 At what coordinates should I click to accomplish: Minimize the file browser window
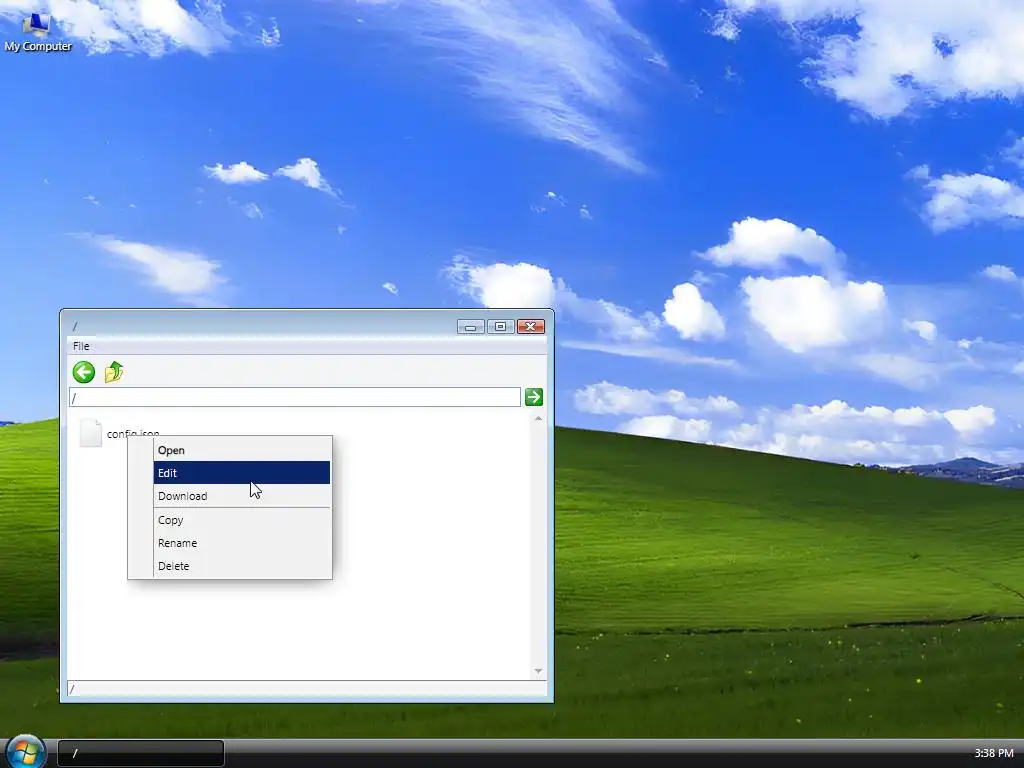[x=470, y=327]
